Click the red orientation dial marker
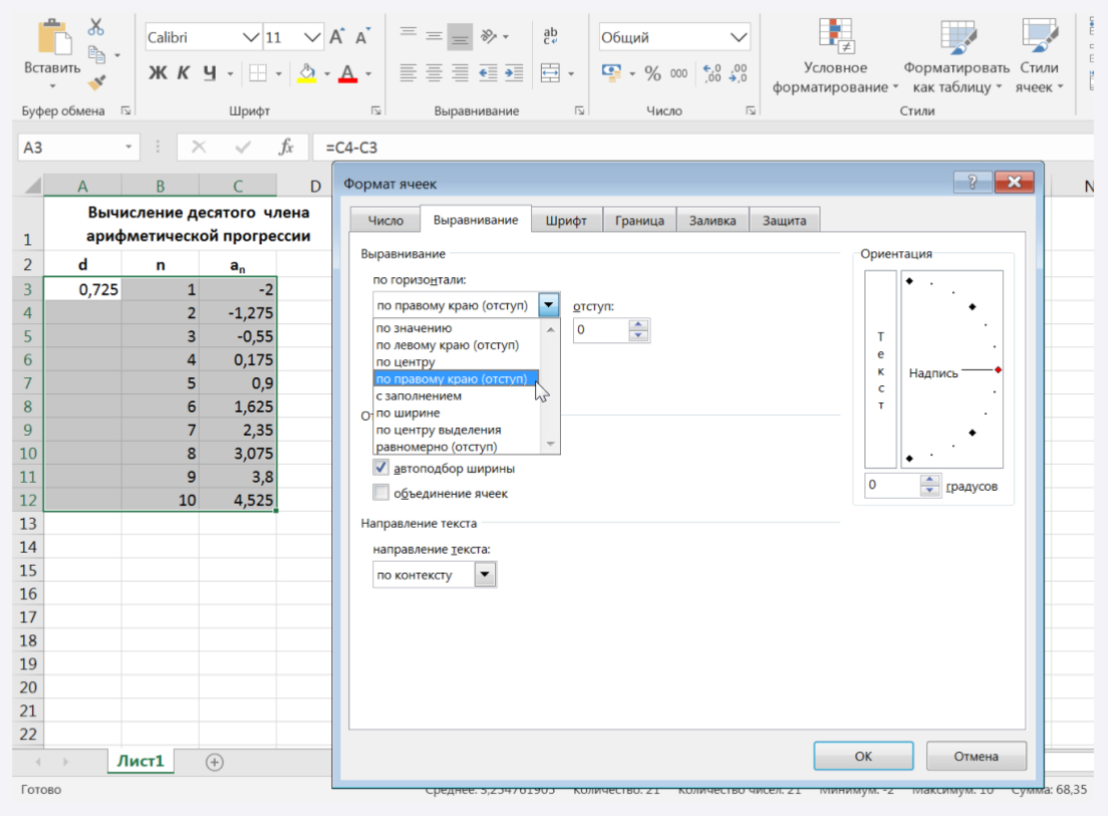 click(x=998, y=370)
